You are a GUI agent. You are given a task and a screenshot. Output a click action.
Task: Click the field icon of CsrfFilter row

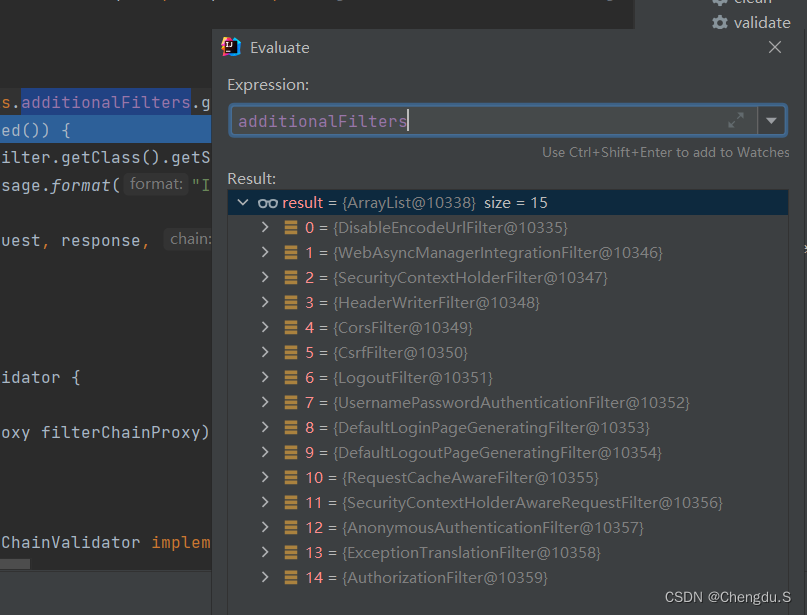click(291, 353)
